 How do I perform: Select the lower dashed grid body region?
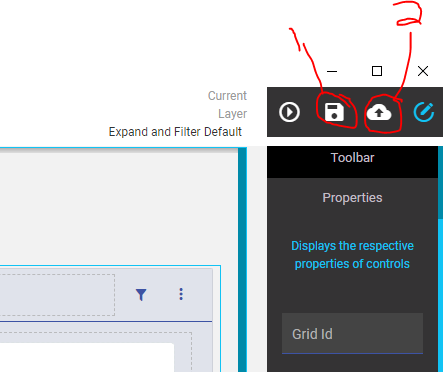point(96,352)
